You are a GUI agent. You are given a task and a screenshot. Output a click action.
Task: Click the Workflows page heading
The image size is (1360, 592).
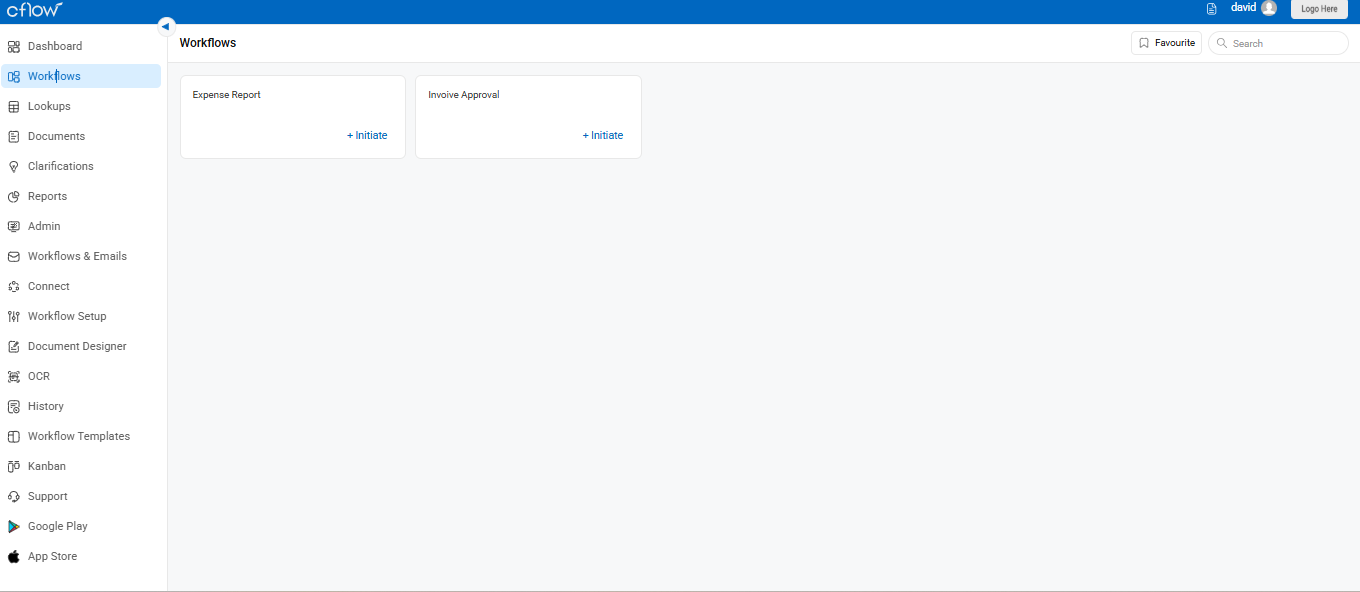[208, 43]
